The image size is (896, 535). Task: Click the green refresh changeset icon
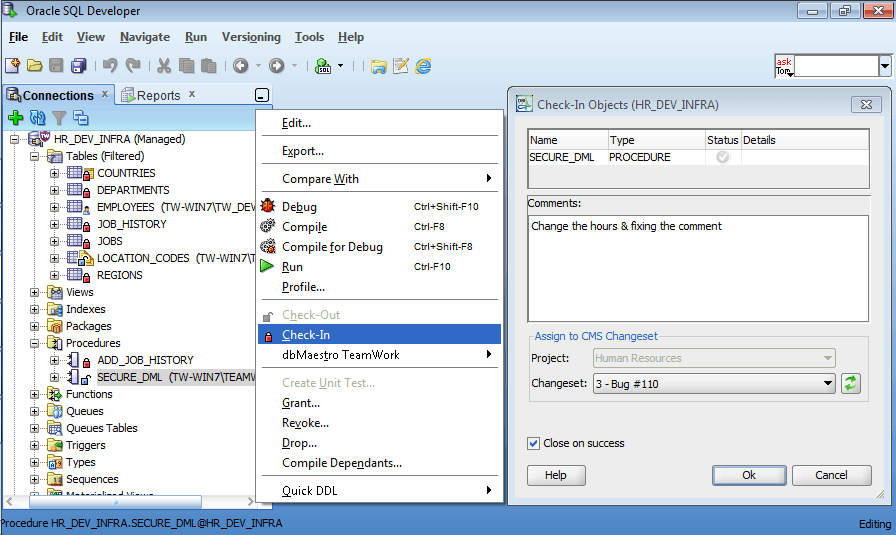tap(851, 383)
